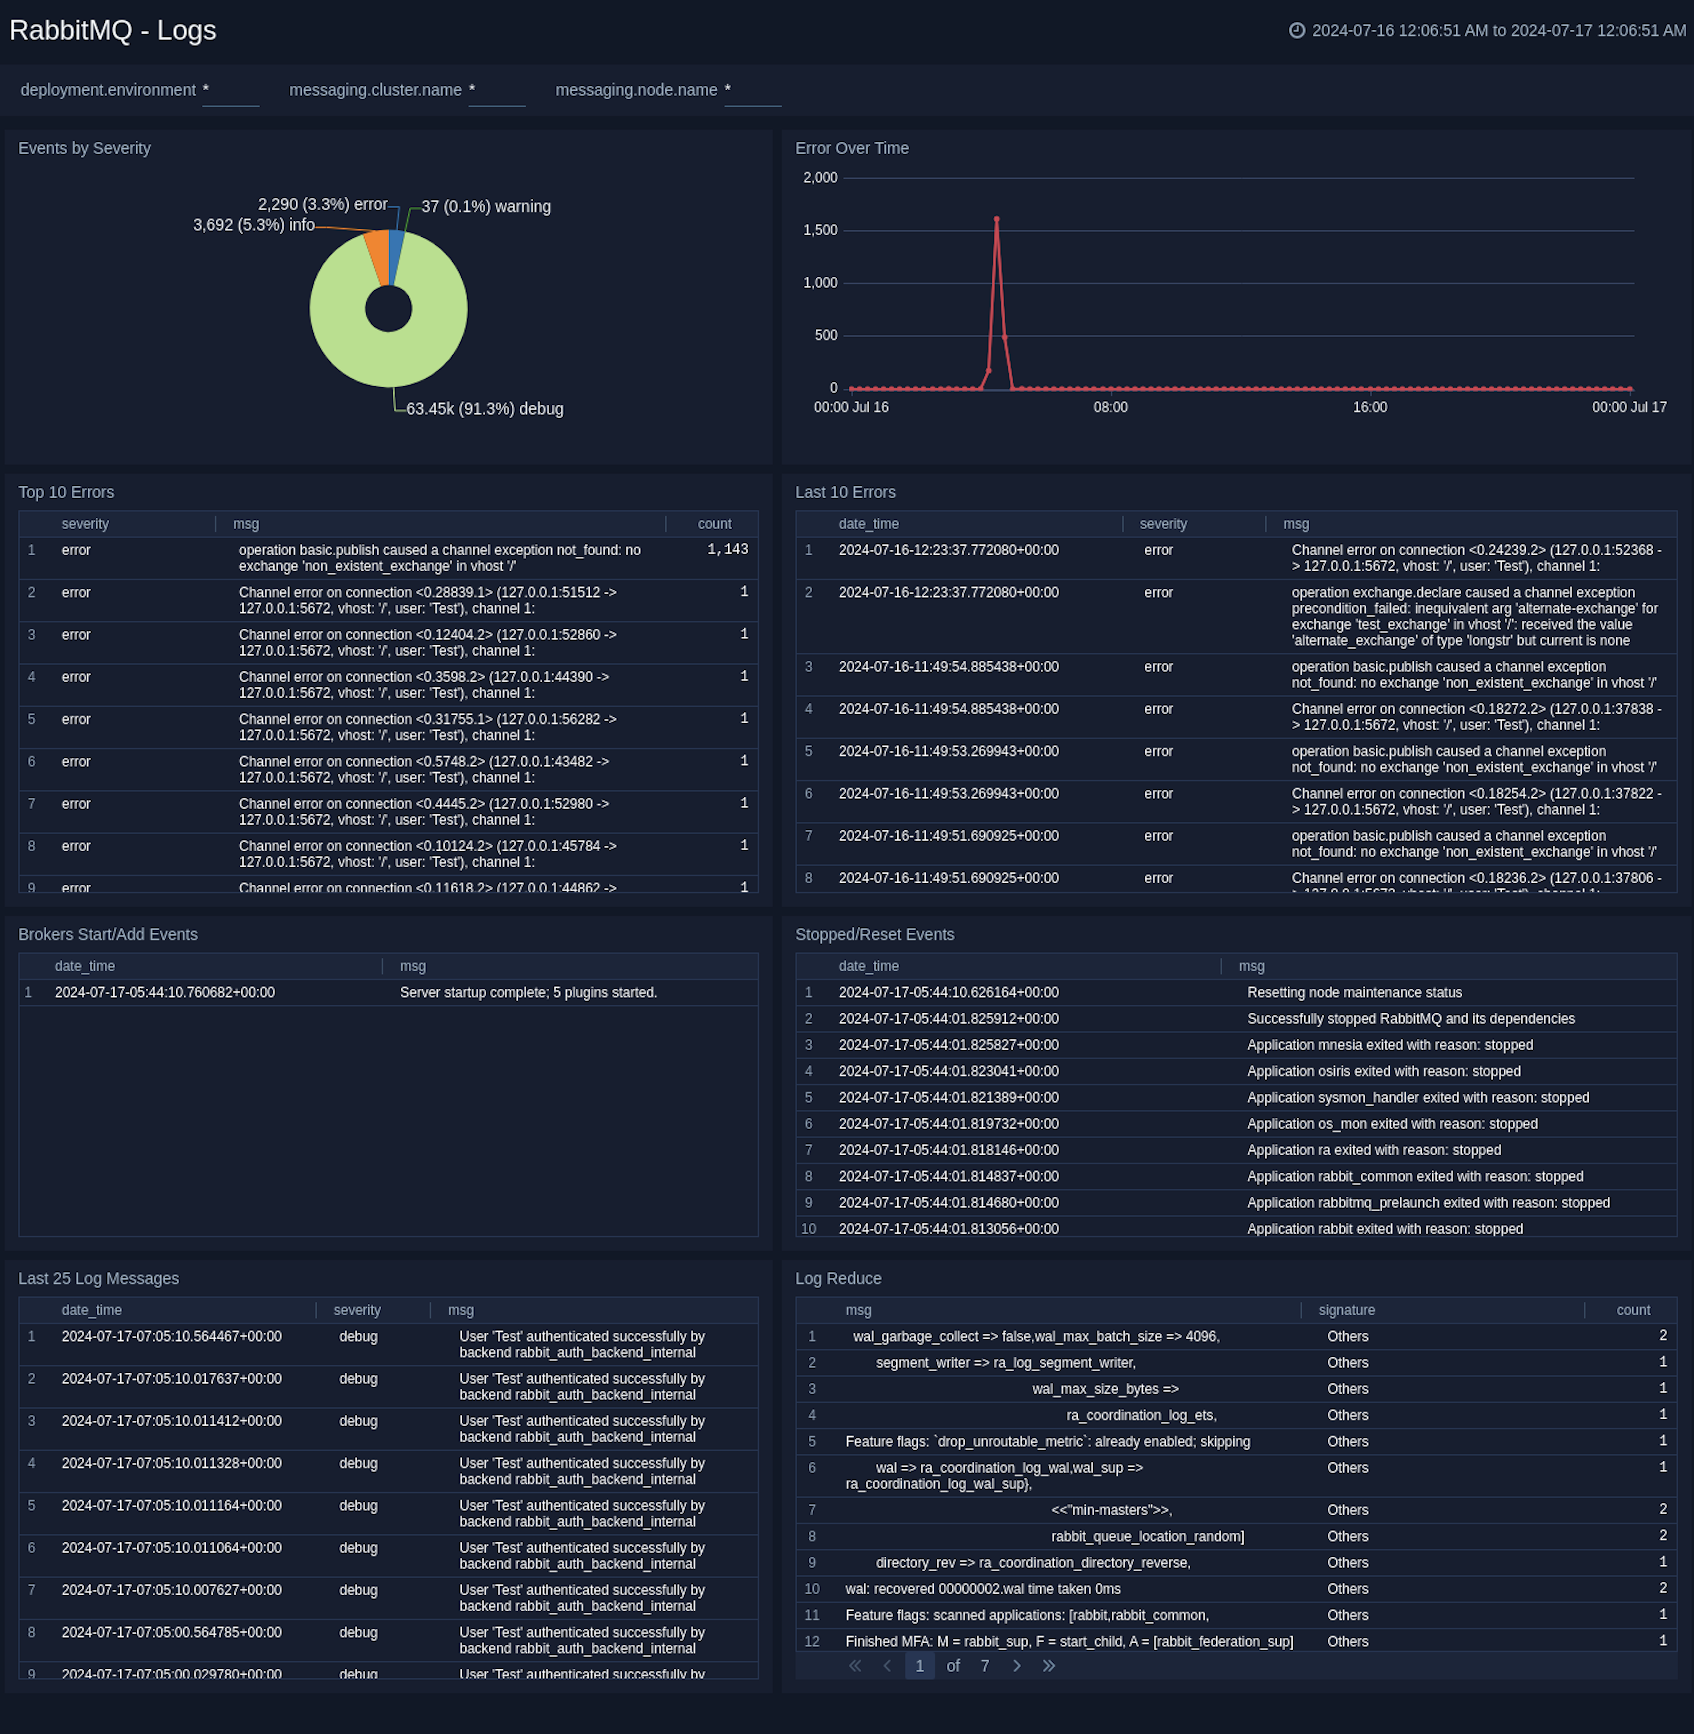The height and width of the screenshot is (1734, 1694).
Task: Go to first page in Log Reduce
Action: [x=855, y=1666]
